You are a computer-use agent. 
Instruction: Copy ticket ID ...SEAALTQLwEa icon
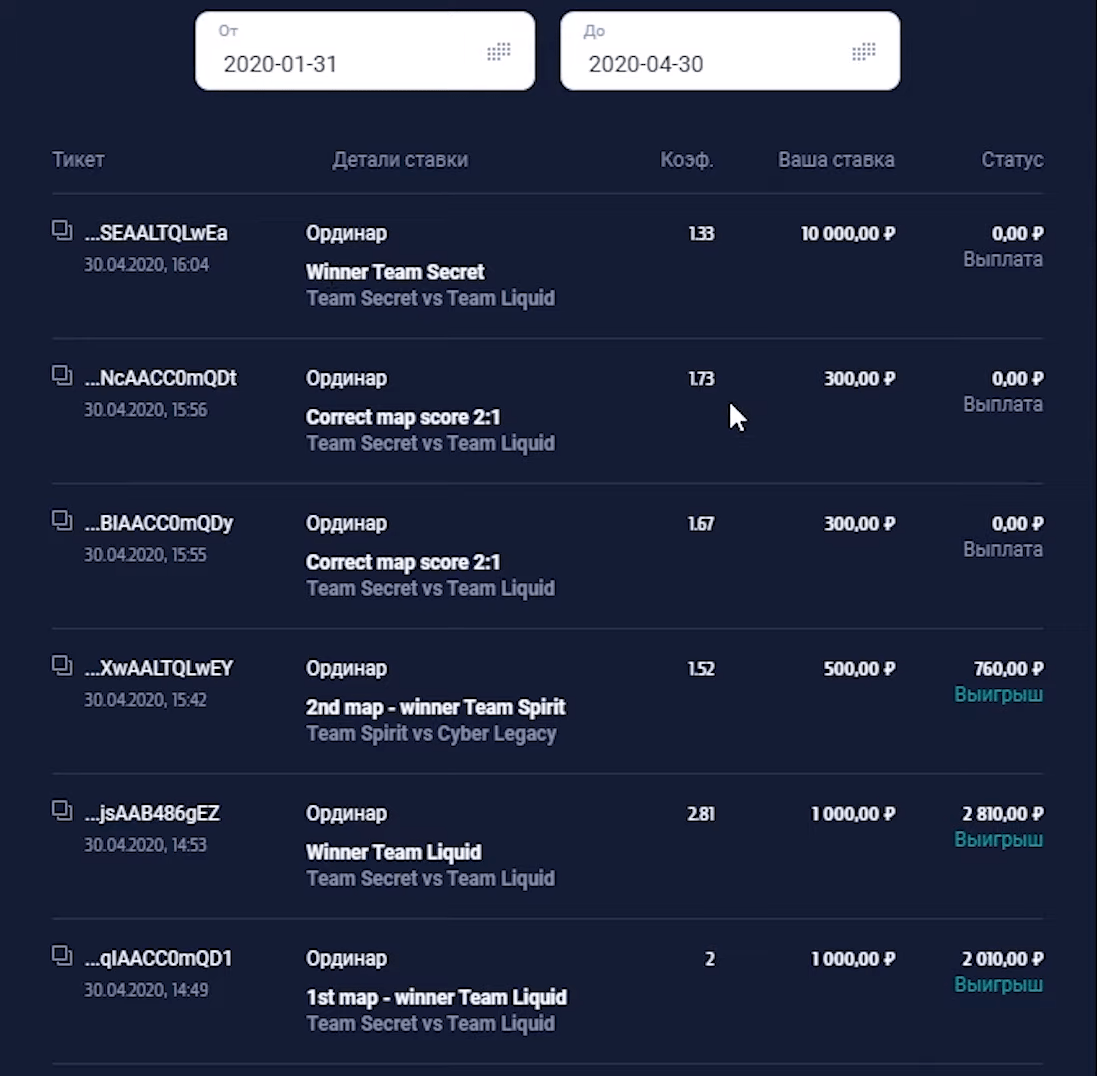coord(62,229)
